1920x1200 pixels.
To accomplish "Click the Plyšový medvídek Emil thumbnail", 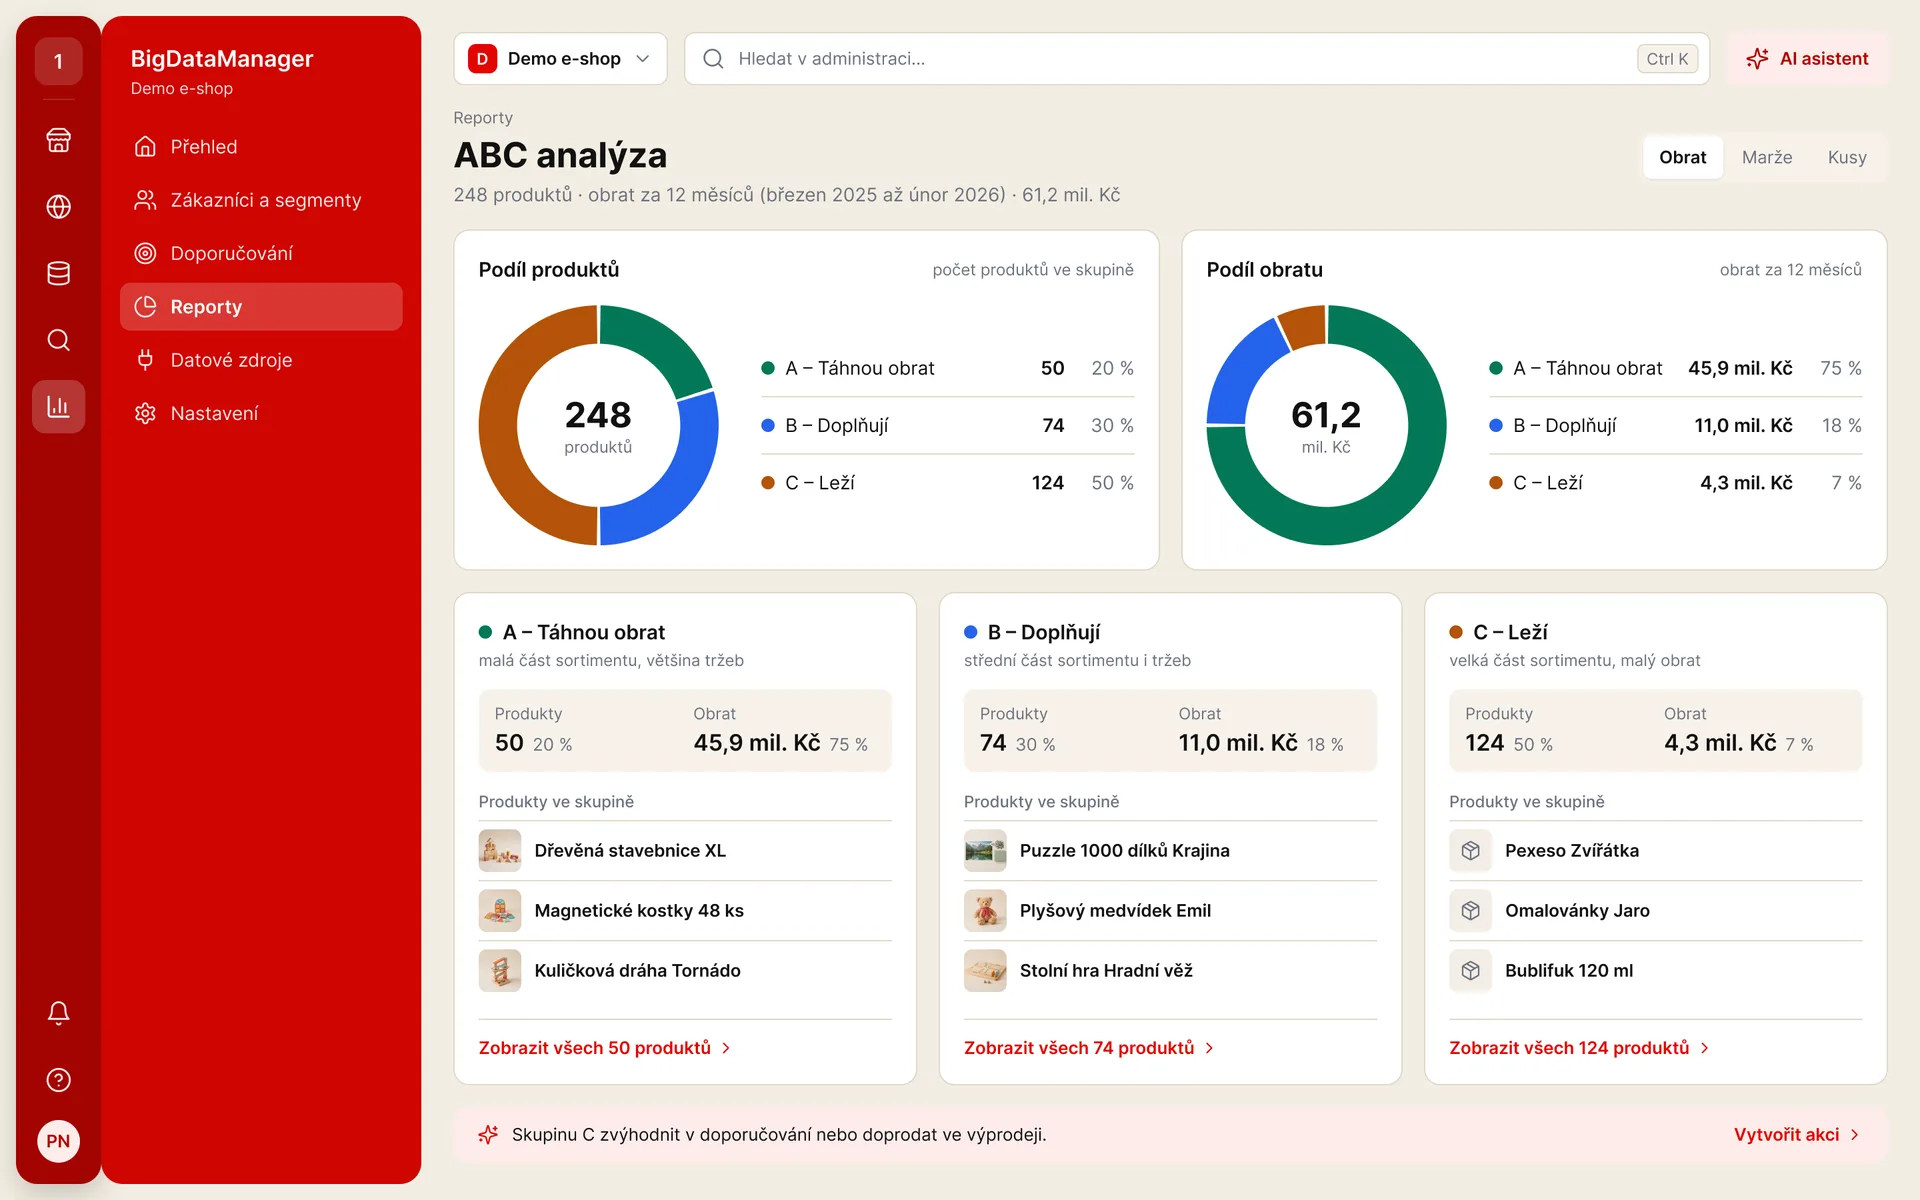I will (x=985, y=911).
